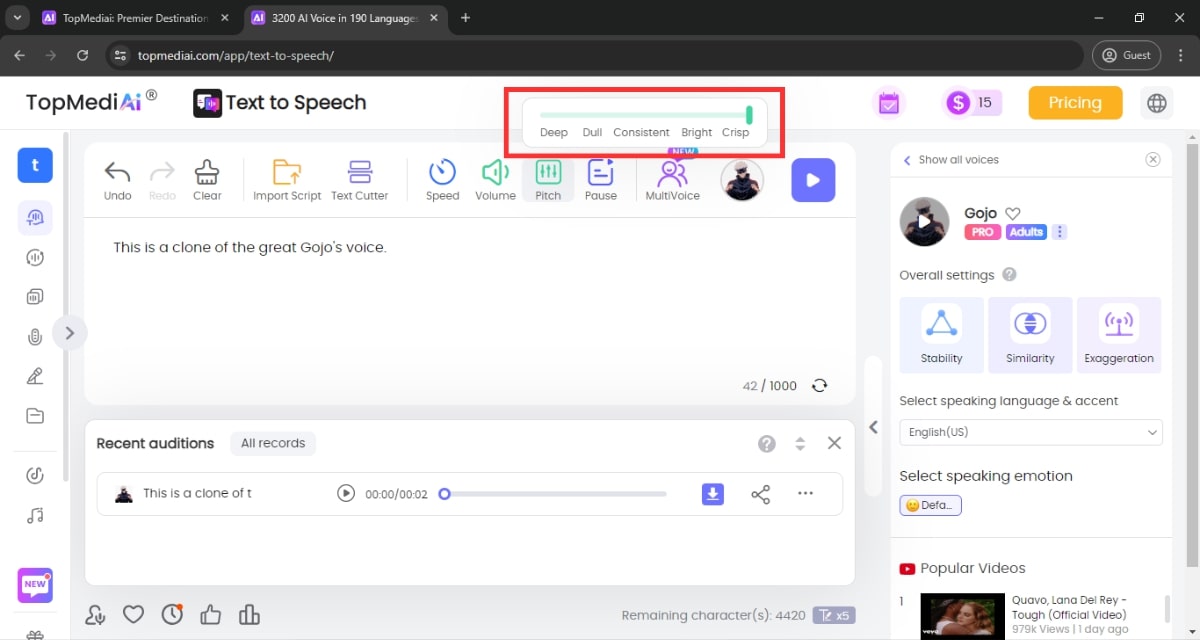Open the MultiVoice feature

(672, 180)
